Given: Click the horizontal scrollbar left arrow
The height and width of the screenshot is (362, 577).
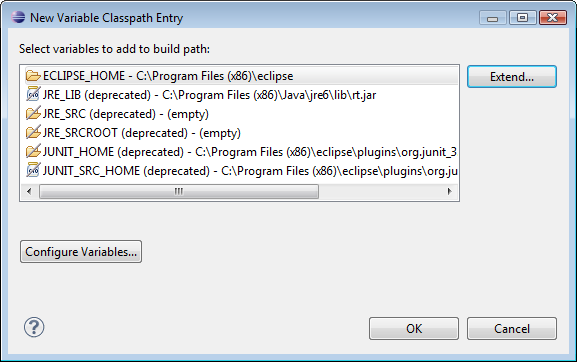Looking at the screenshot, I should [29, 191].
